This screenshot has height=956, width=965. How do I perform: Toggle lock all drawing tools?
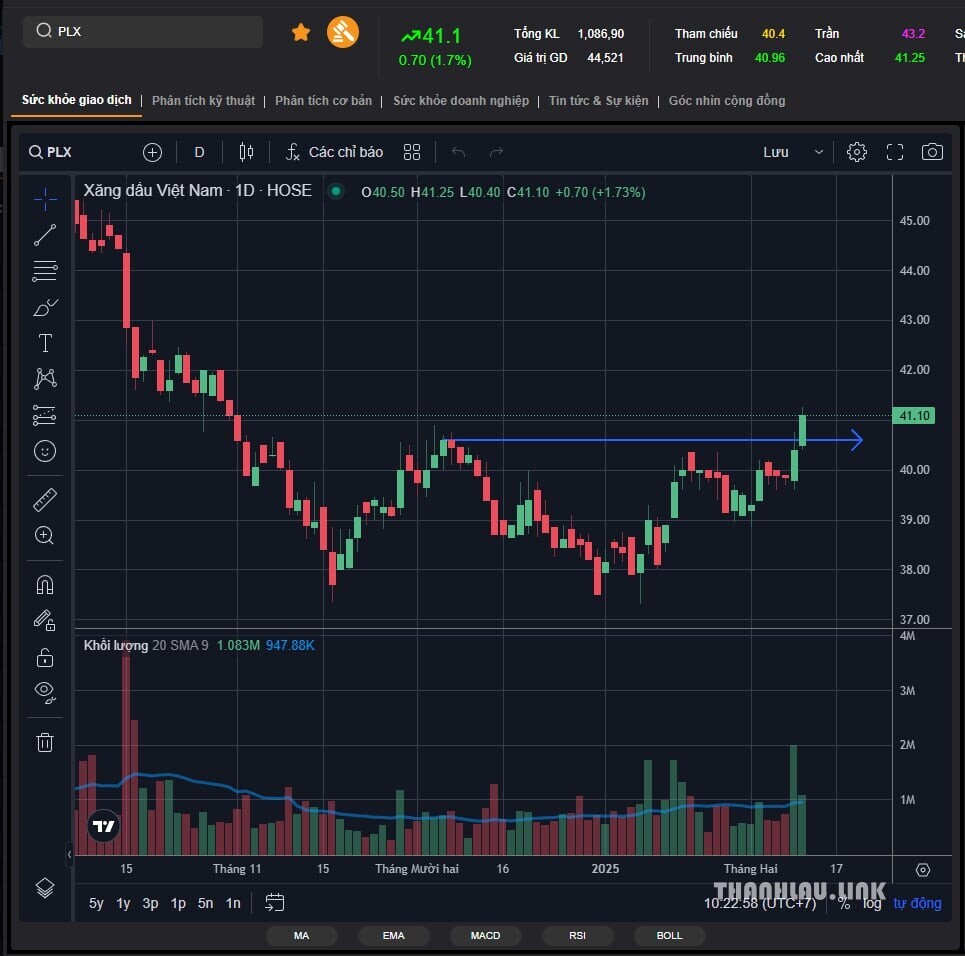(x=45, y=657)
